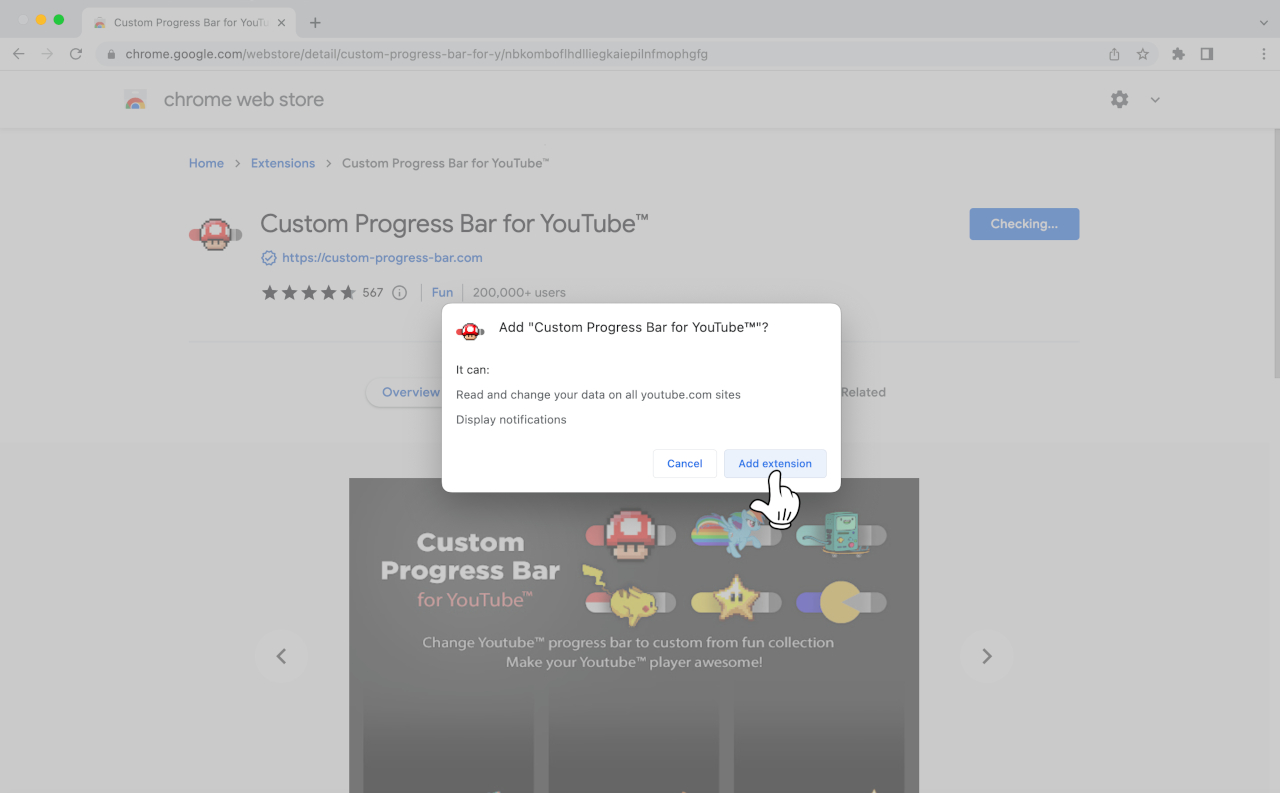The width and height of the screenshot is (1280, 793).
Task: Reload the current page
Action: (x=76, y=54)
